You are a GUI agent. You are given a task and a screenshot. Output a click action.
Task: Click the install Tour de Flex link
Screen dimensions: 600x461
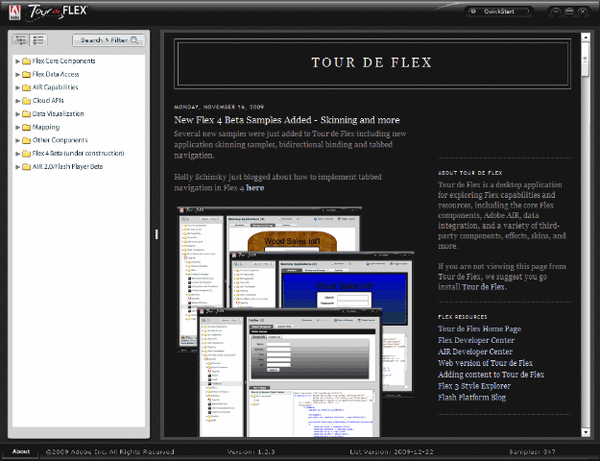click(484, 287)
